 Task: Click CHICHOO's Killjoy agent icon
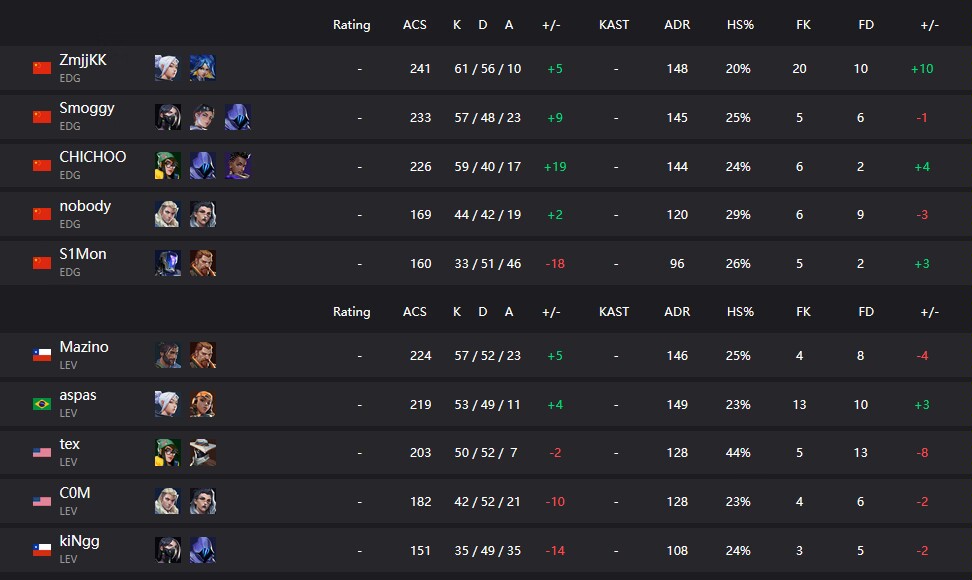point(167,166)
